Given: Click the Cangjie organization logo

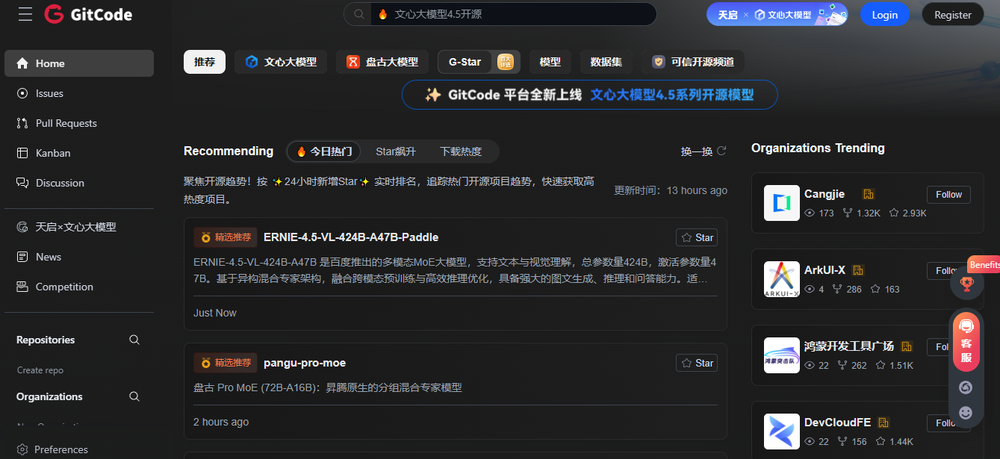Looking at the screenshot, I should point(781,203).
